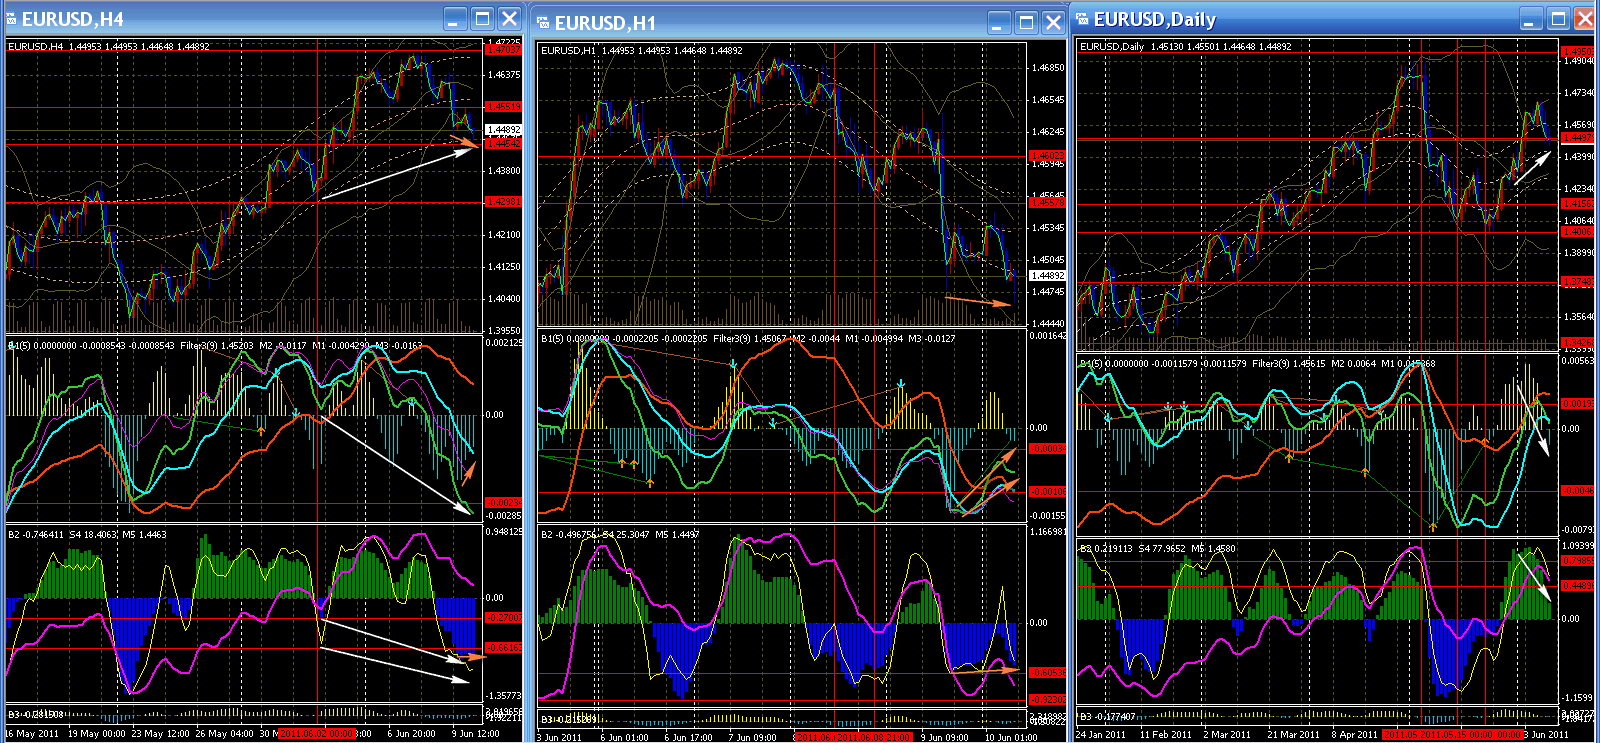Image resolution: width=1600 pixels, height=743 pixels.
Task: Select Daily B3 -0.177407 indicator label
Action: click(1108, 716)
